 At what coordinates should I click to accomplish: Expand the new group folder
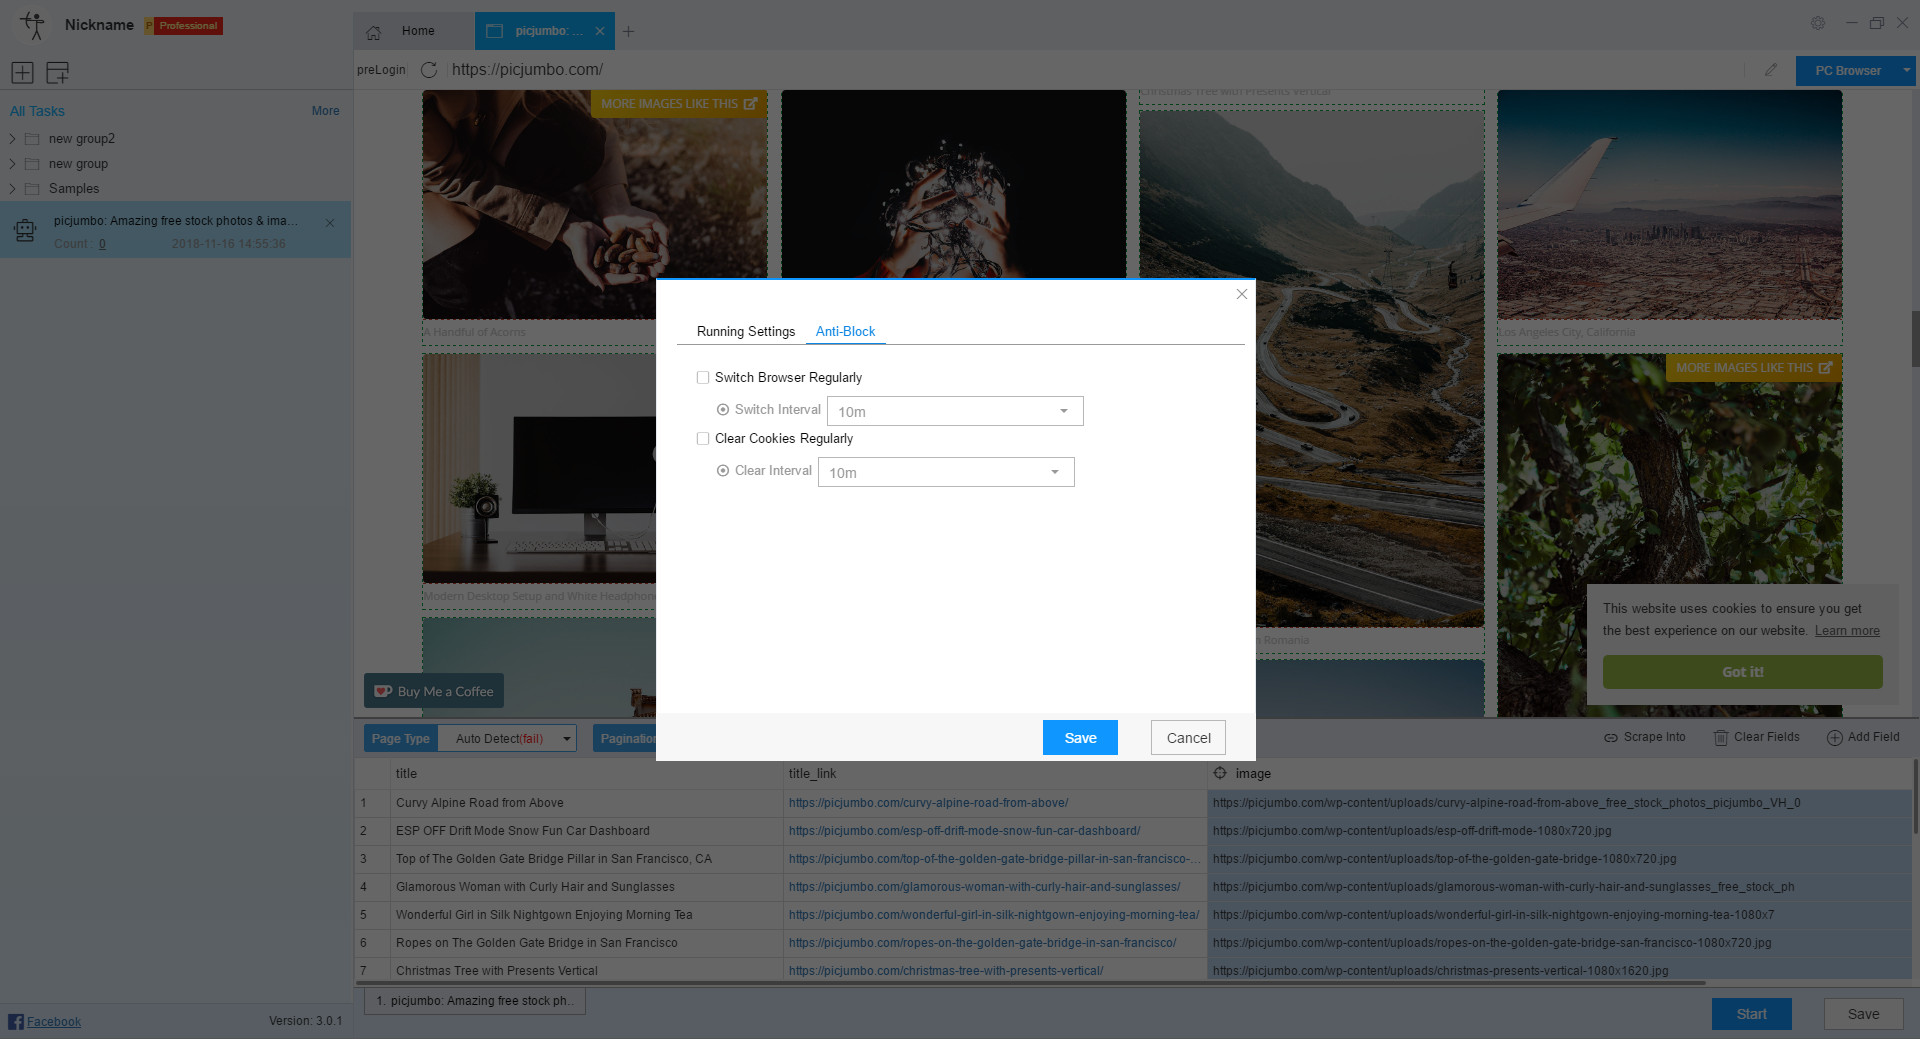click(x=12, y=164)
